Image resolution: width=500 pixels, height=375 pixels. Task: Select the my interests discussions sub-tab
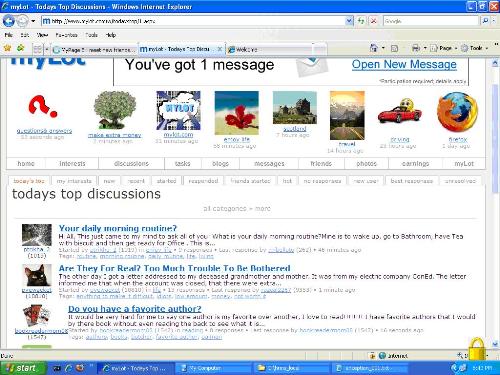pos(74,181)
